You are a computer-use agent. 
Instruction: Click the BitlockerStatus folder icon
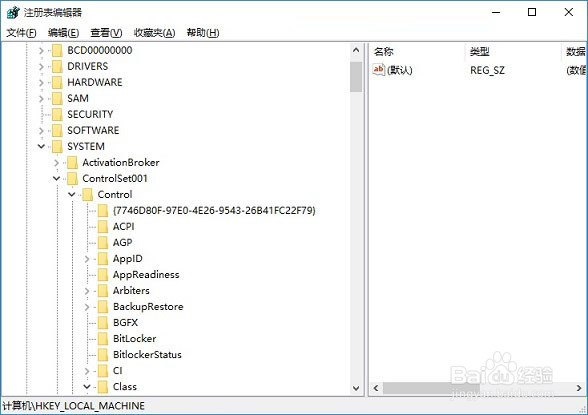click(103, 355)
